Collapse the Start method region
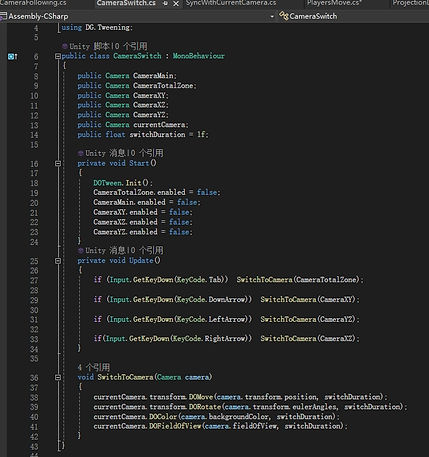The width and height of the screenshot is (429, 457). click(x=58, y=163)
